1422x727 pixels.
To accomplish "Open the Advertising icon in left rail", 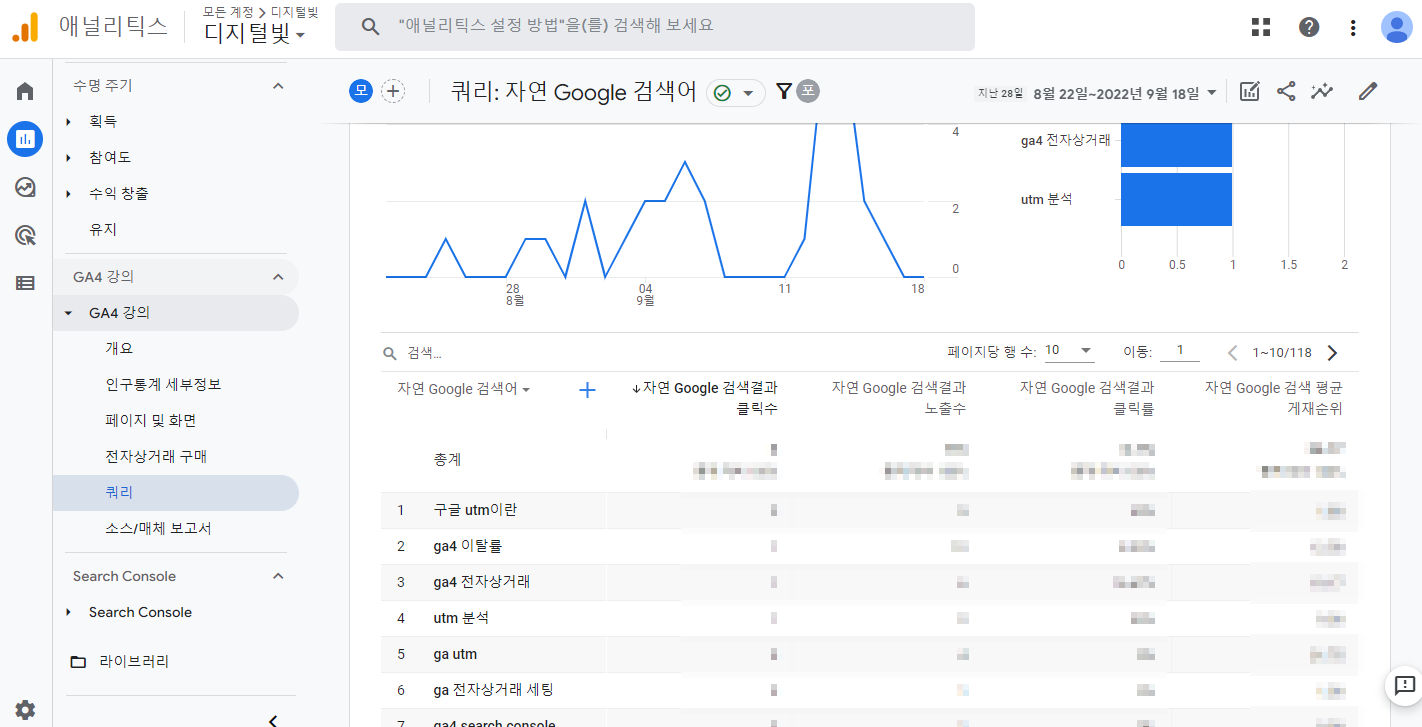I will (x=25, y=235).
